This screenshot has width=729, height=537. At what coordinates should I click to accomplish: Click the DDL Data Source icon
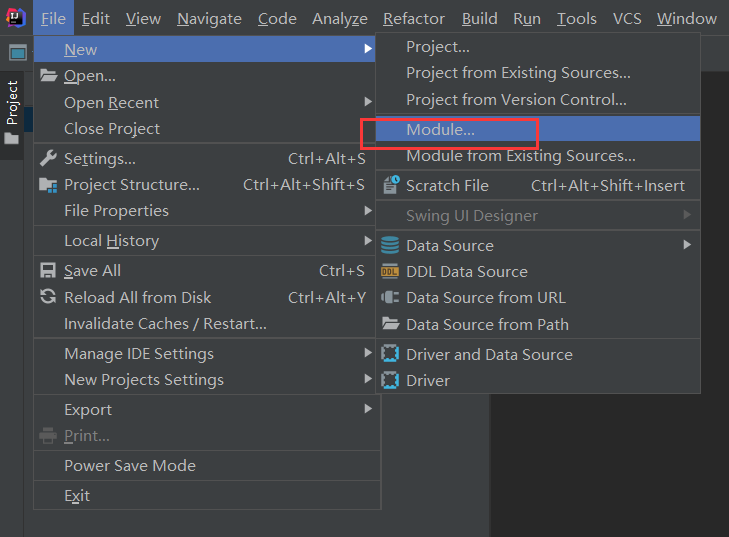tap(390, 272)
